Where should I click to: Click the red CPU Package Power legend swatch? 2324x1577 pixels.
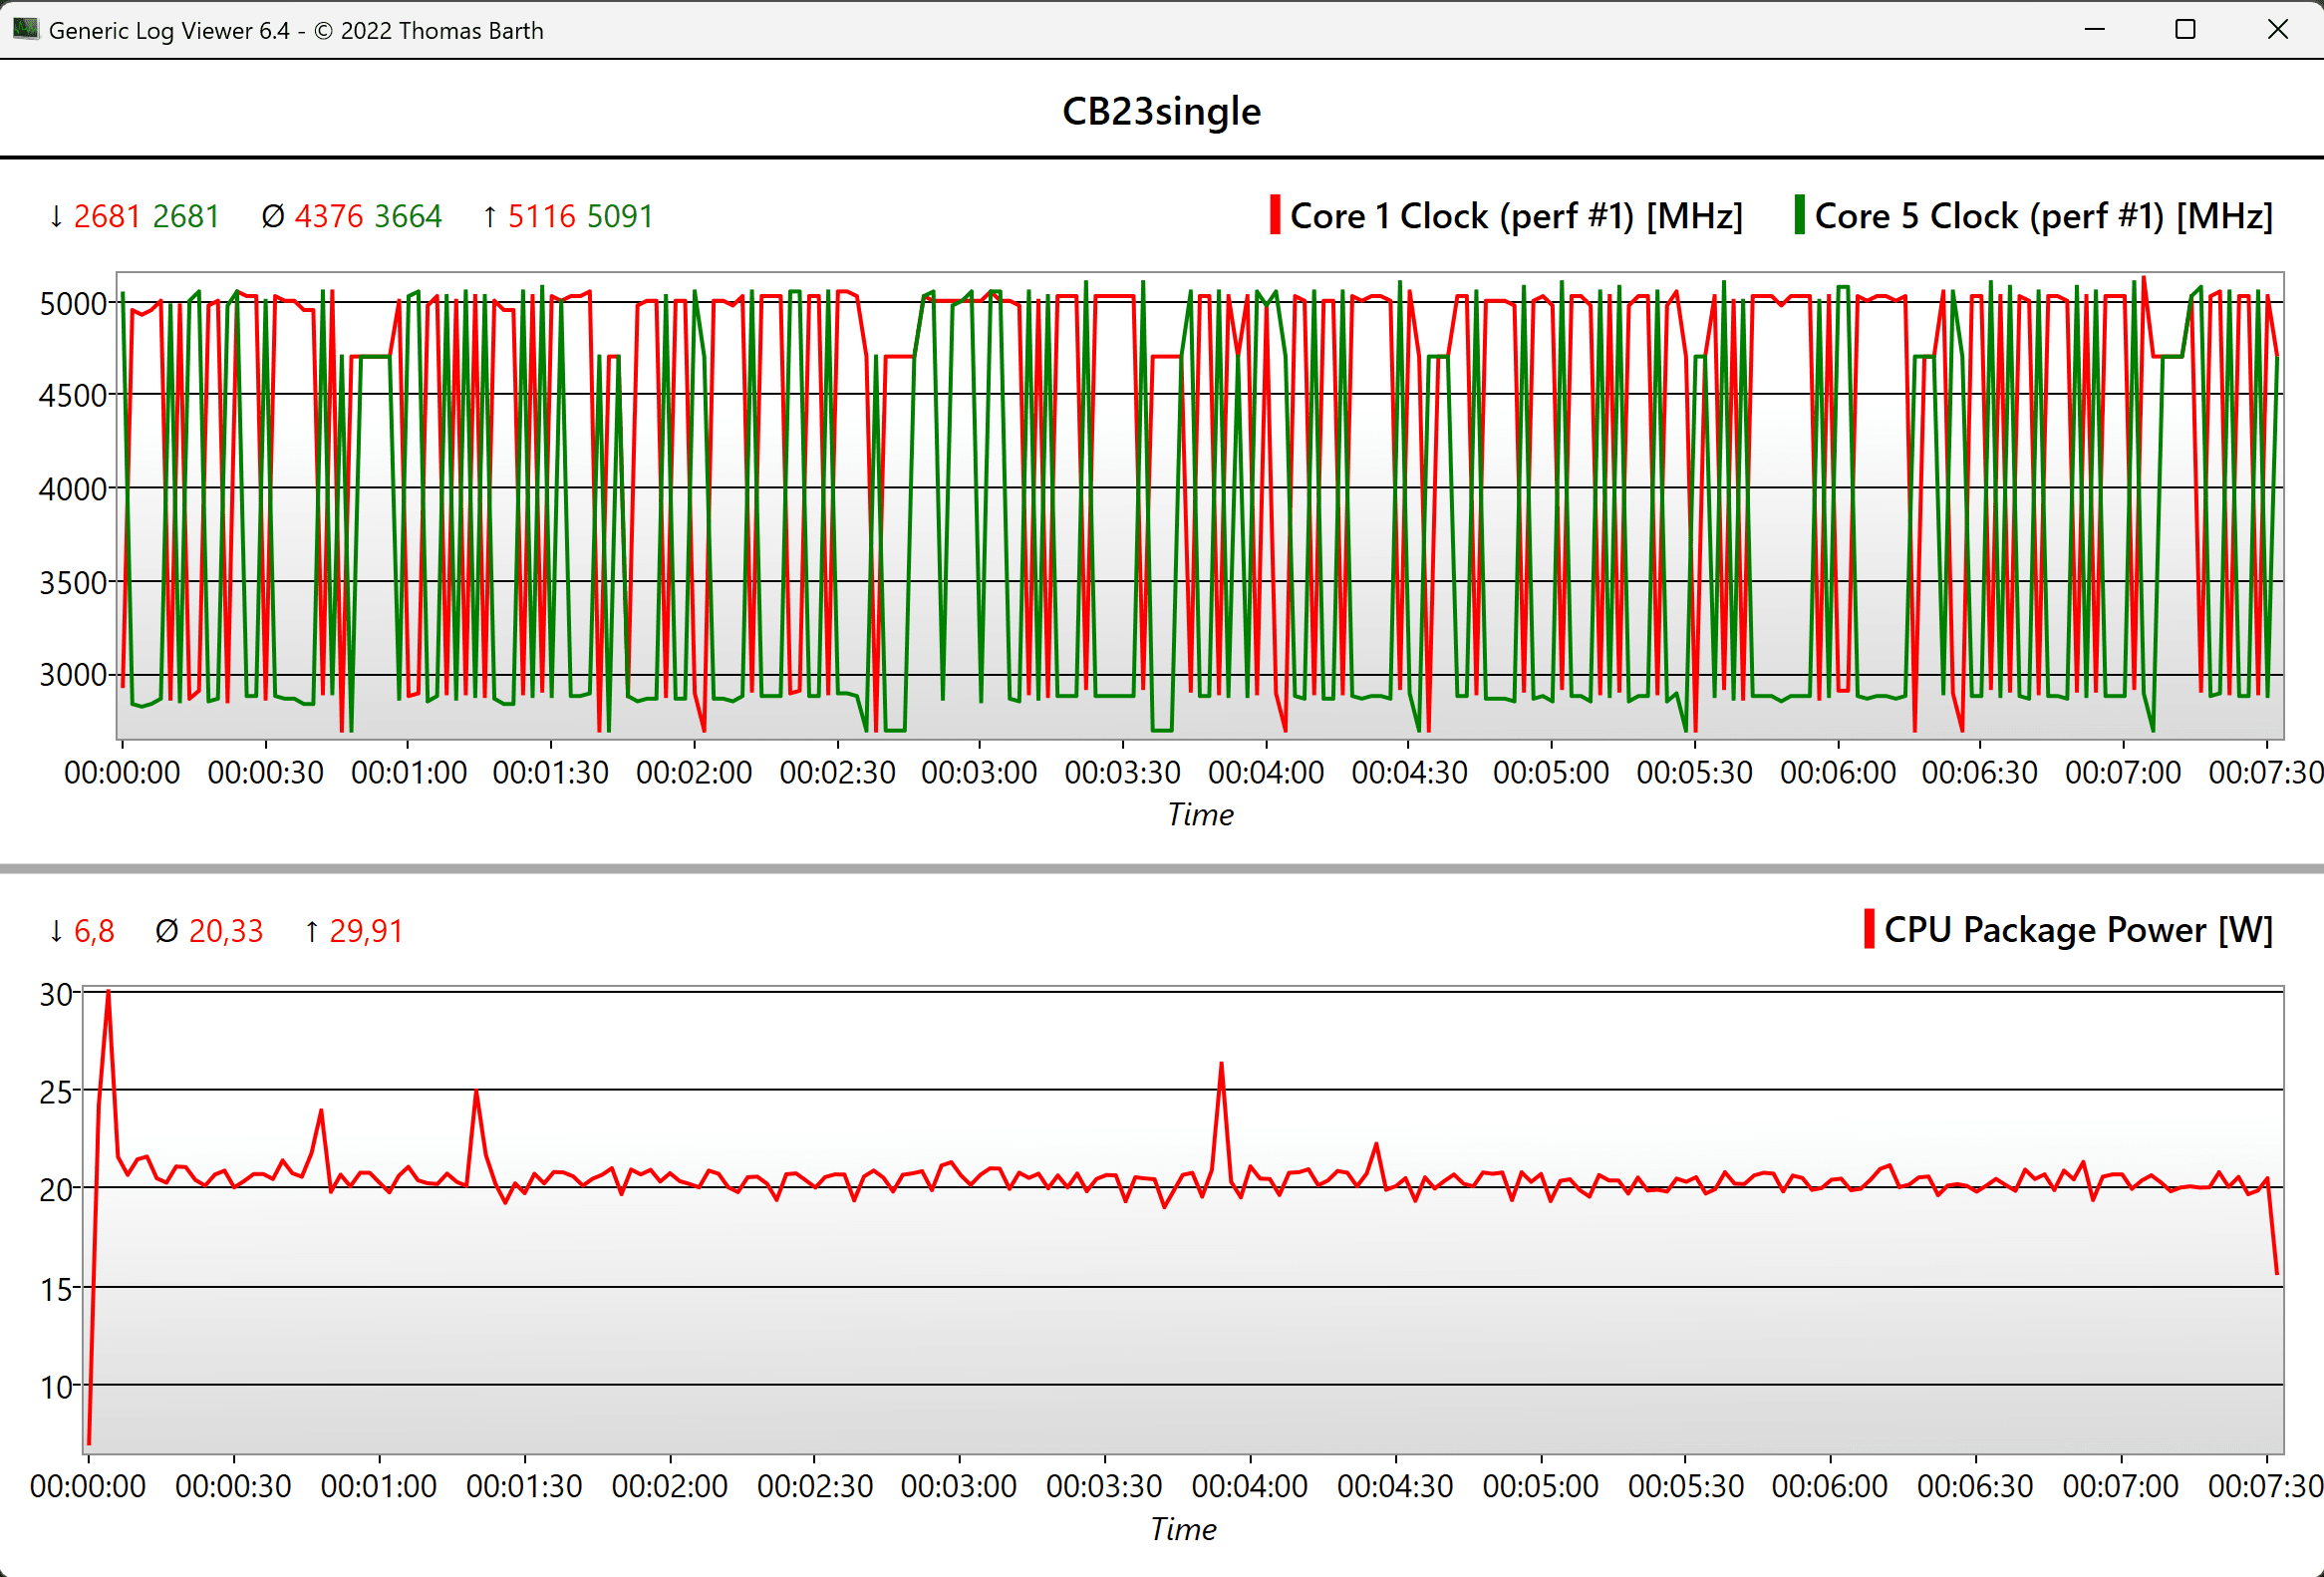[x=1870, y=929]
